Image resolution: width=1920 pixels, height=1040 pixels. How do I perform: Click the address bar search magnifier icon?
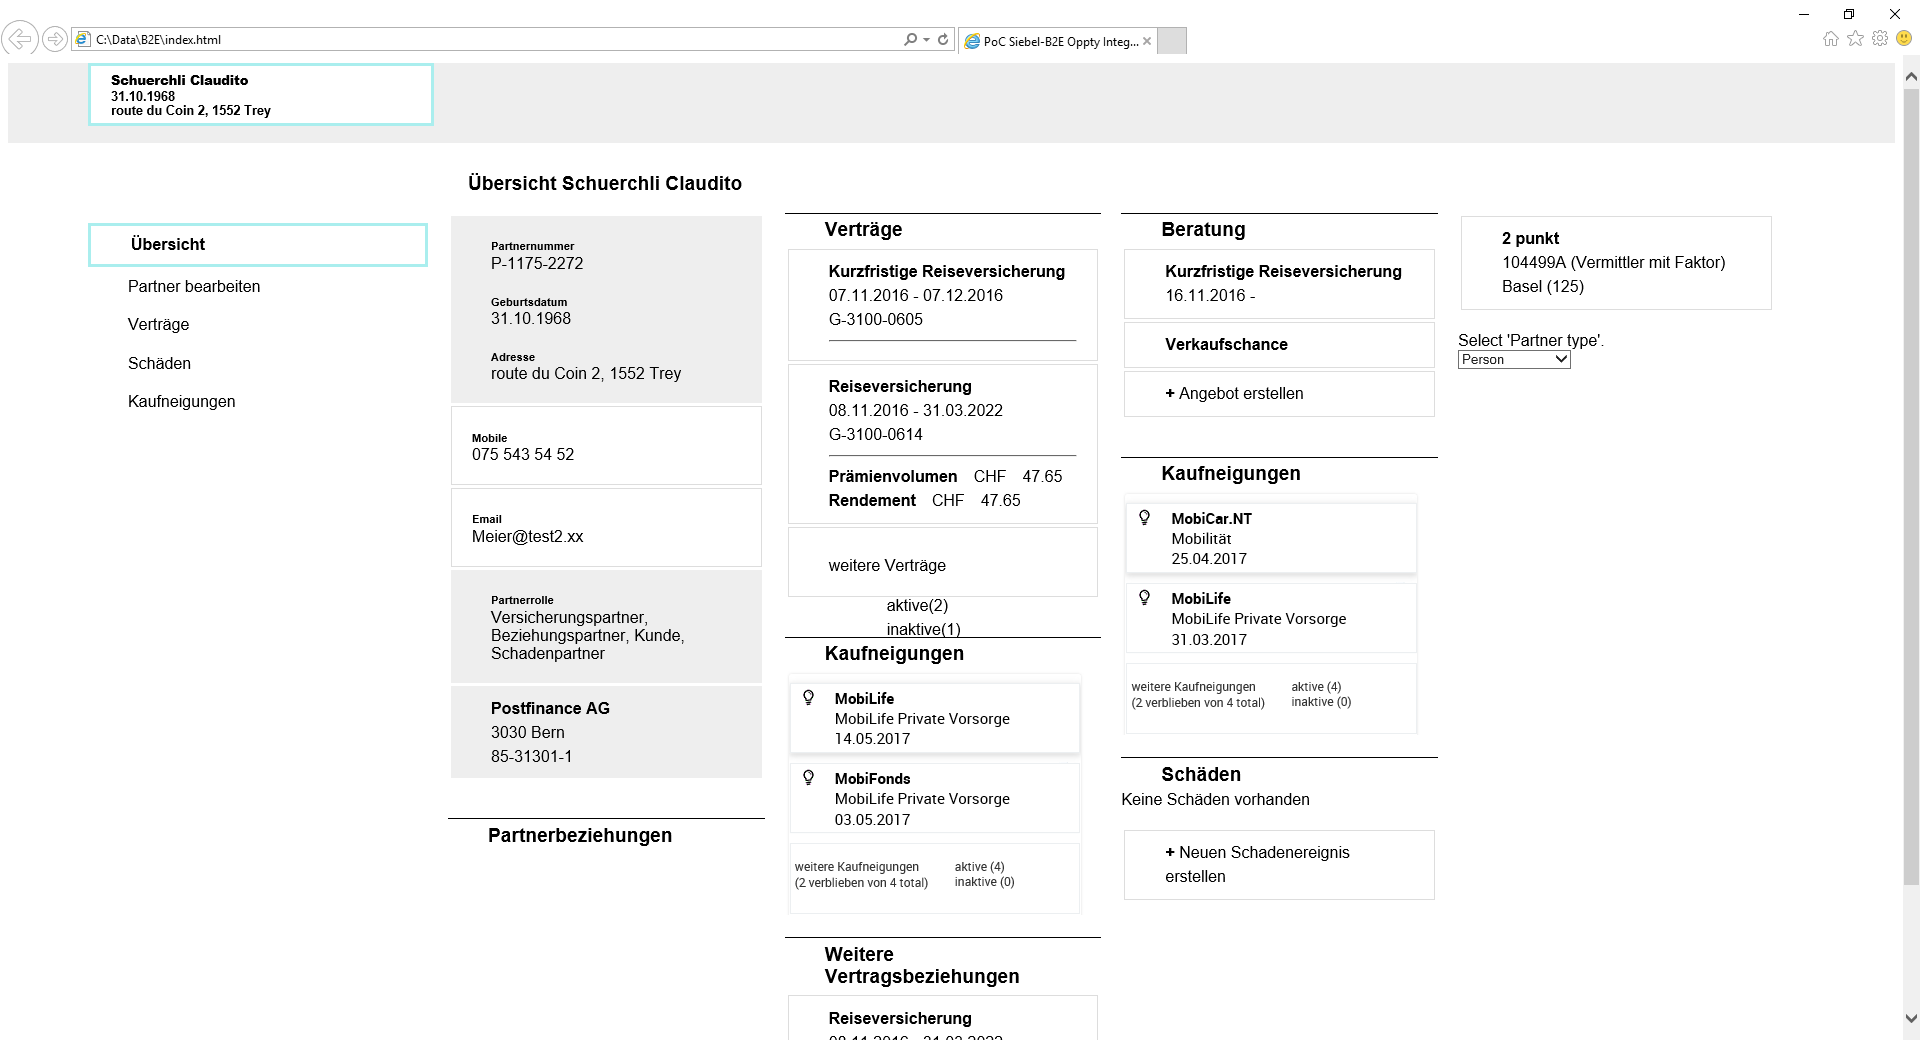[x=910, y=39]
